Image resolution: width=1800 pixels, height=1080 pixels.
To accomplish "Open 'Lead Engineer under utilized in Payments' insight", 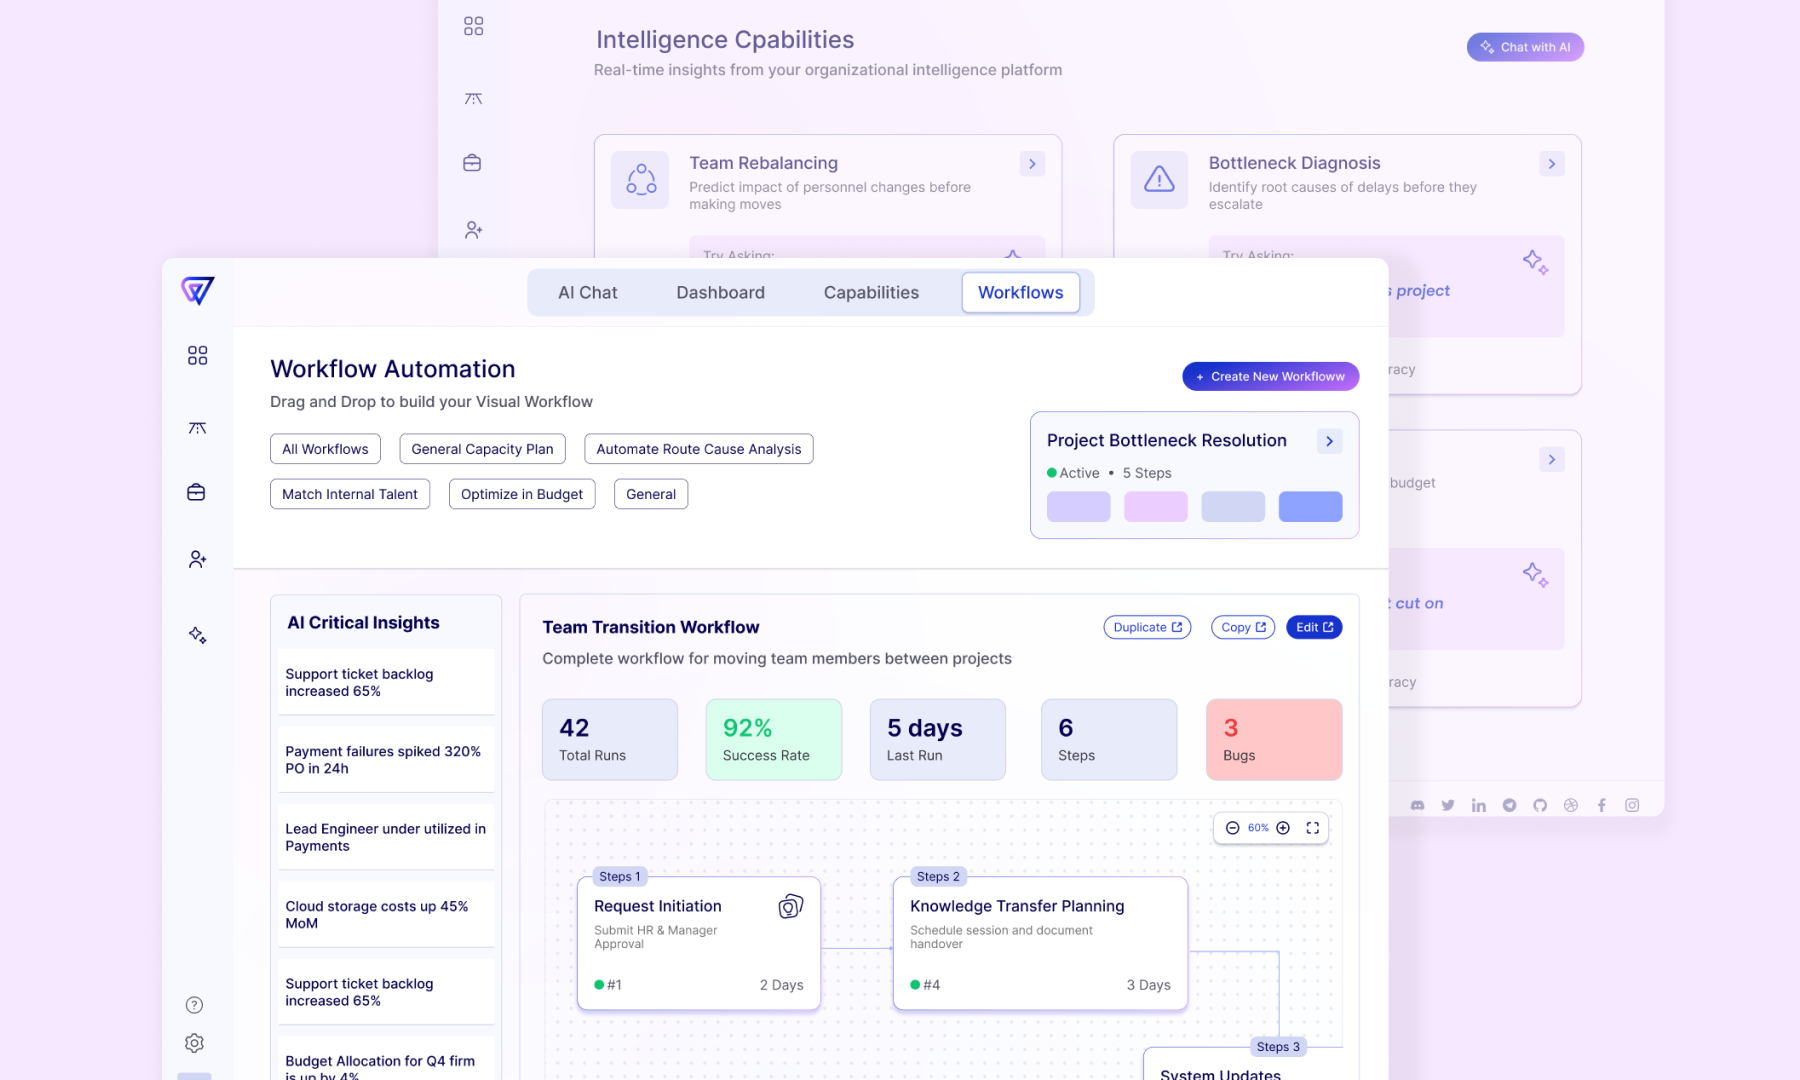I will (386, 837).
